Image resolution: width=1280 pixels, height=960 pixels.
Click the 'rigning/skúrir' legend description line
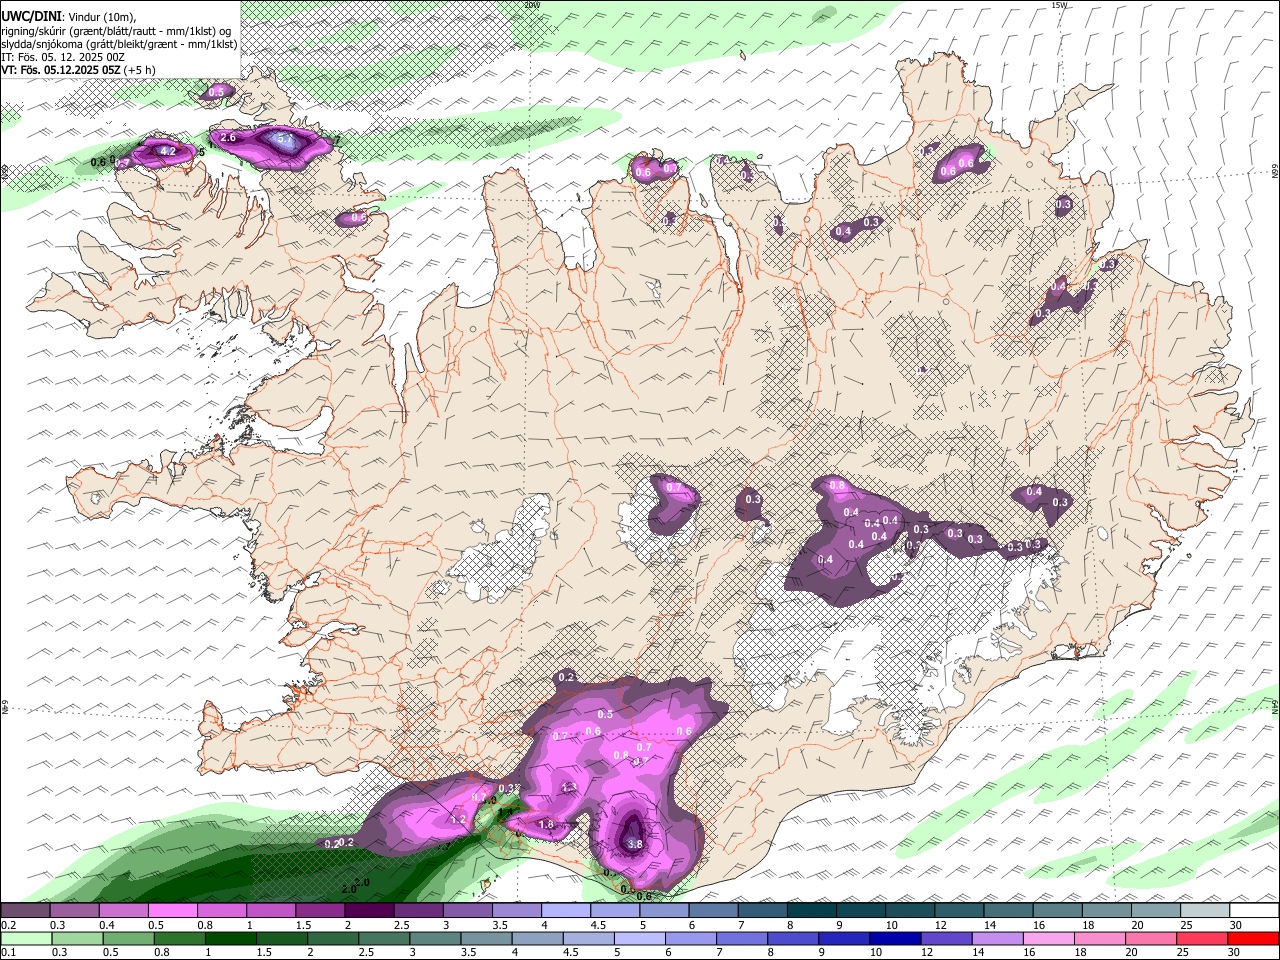click(x=118, y=29)
